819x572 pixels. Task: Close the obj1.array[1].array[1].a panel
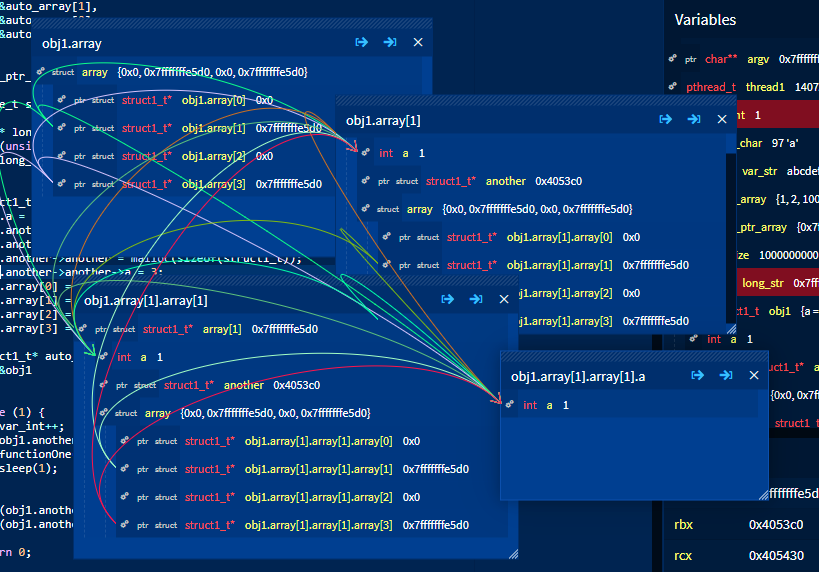[754, 375]
